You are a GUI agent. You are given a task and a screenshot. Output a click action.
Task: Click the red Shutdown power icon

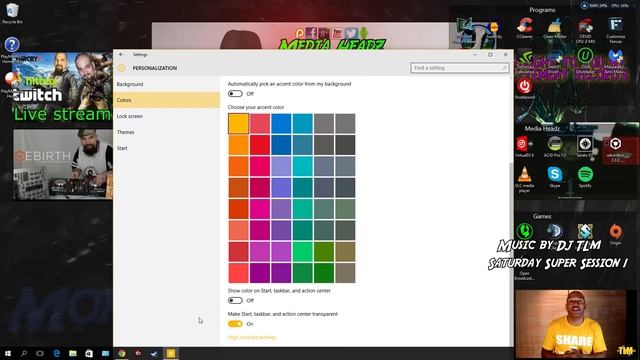pos(524,87)
